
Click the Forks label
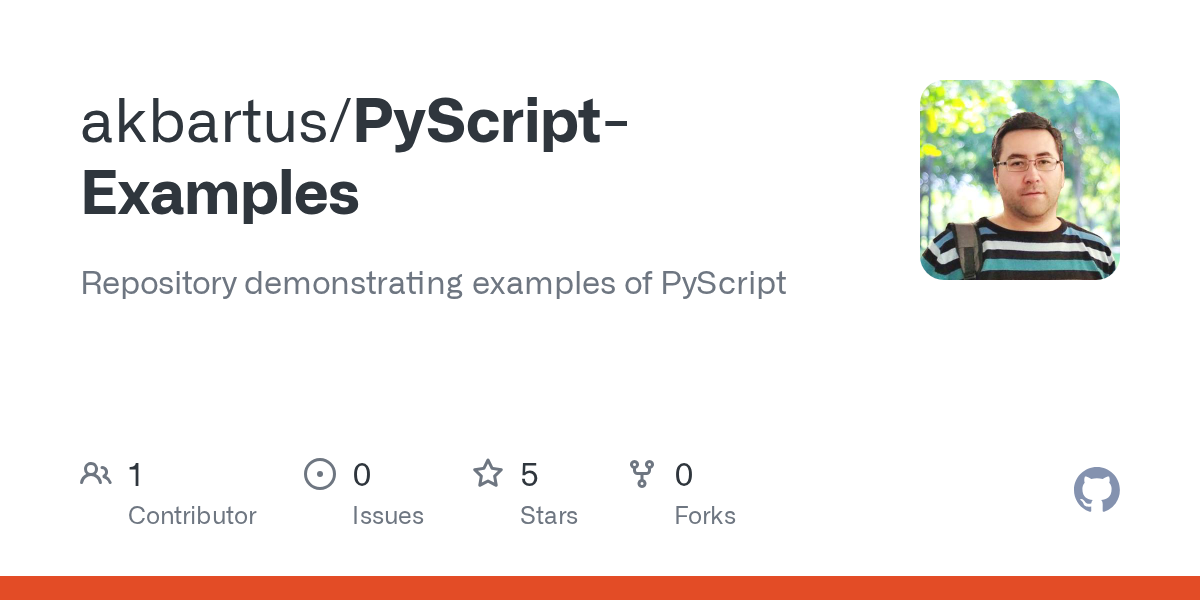705,516
